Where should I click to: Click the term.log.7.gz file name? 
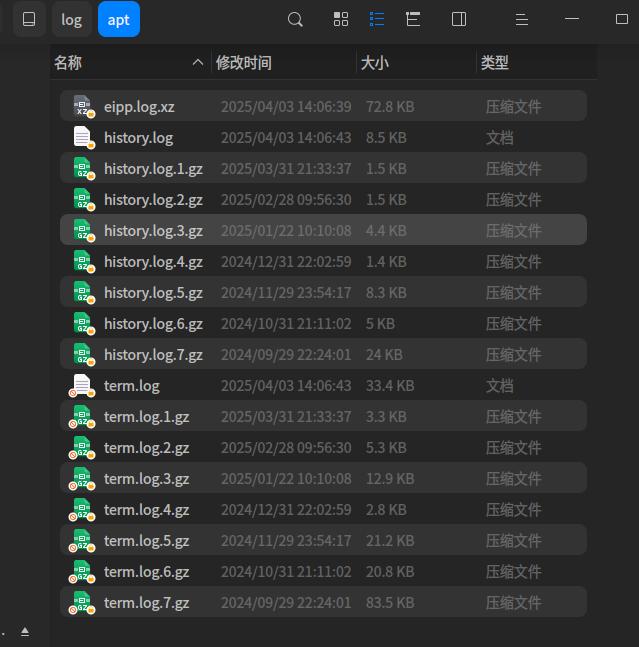coord(146,603)
